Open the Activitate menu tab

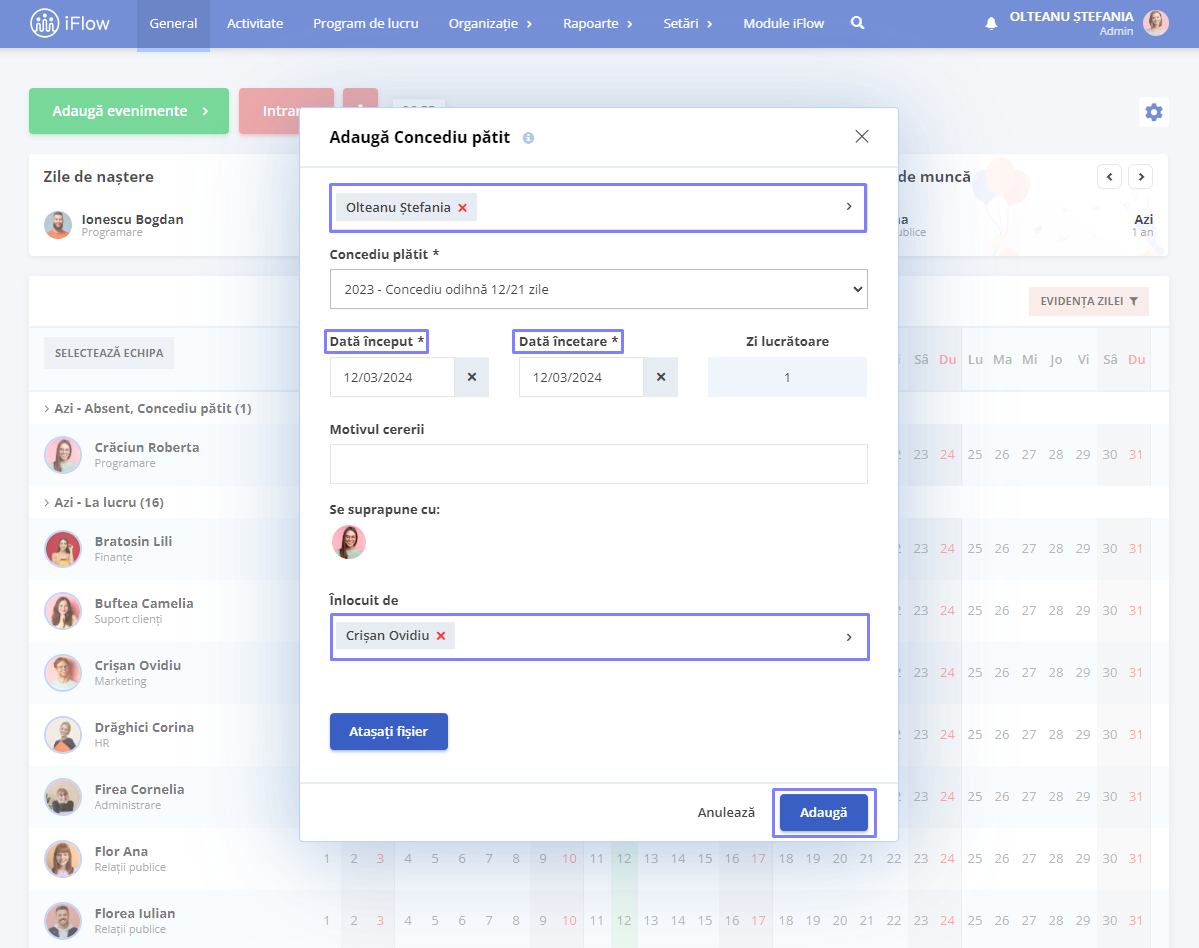pos(255,24)
